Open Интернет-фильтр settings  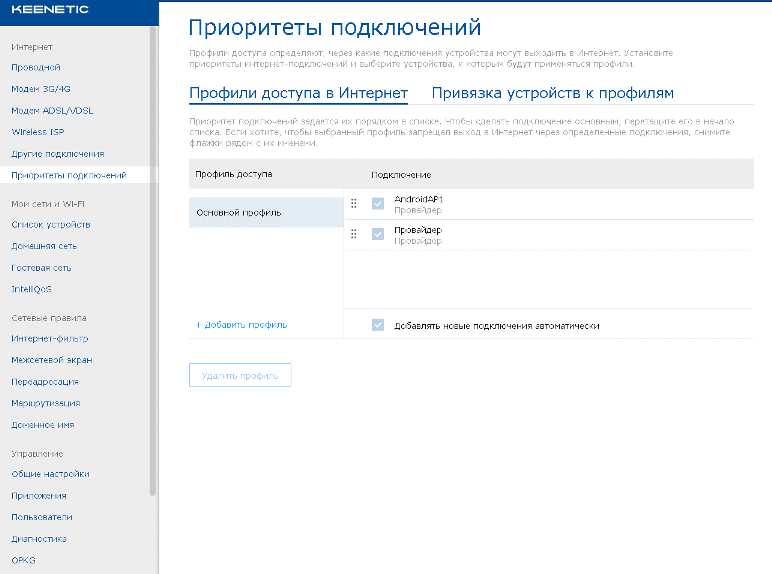click(50, 339)
